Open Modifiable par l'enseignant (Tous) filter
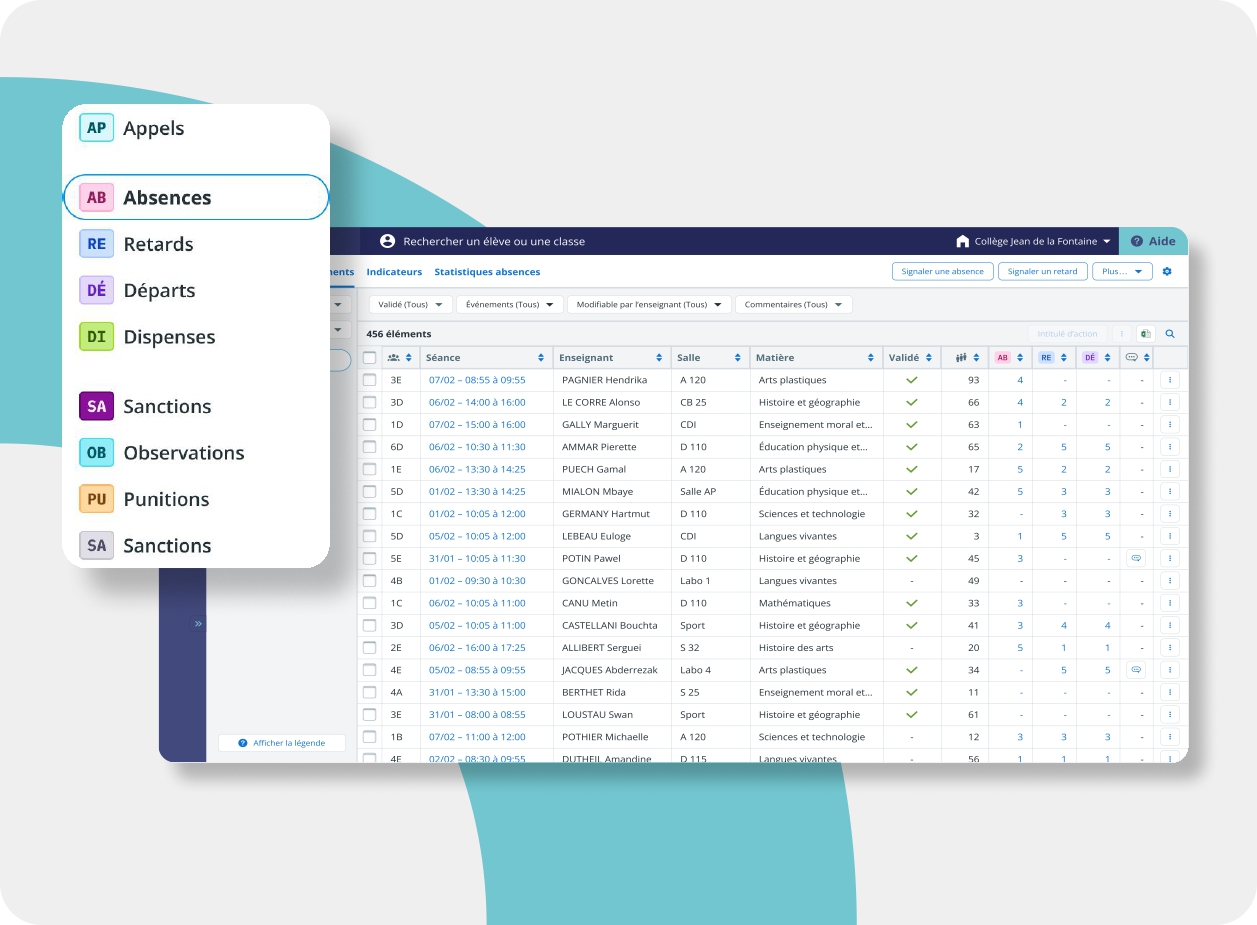This screenshot has width=1257, height=925. tap(649, 304)
